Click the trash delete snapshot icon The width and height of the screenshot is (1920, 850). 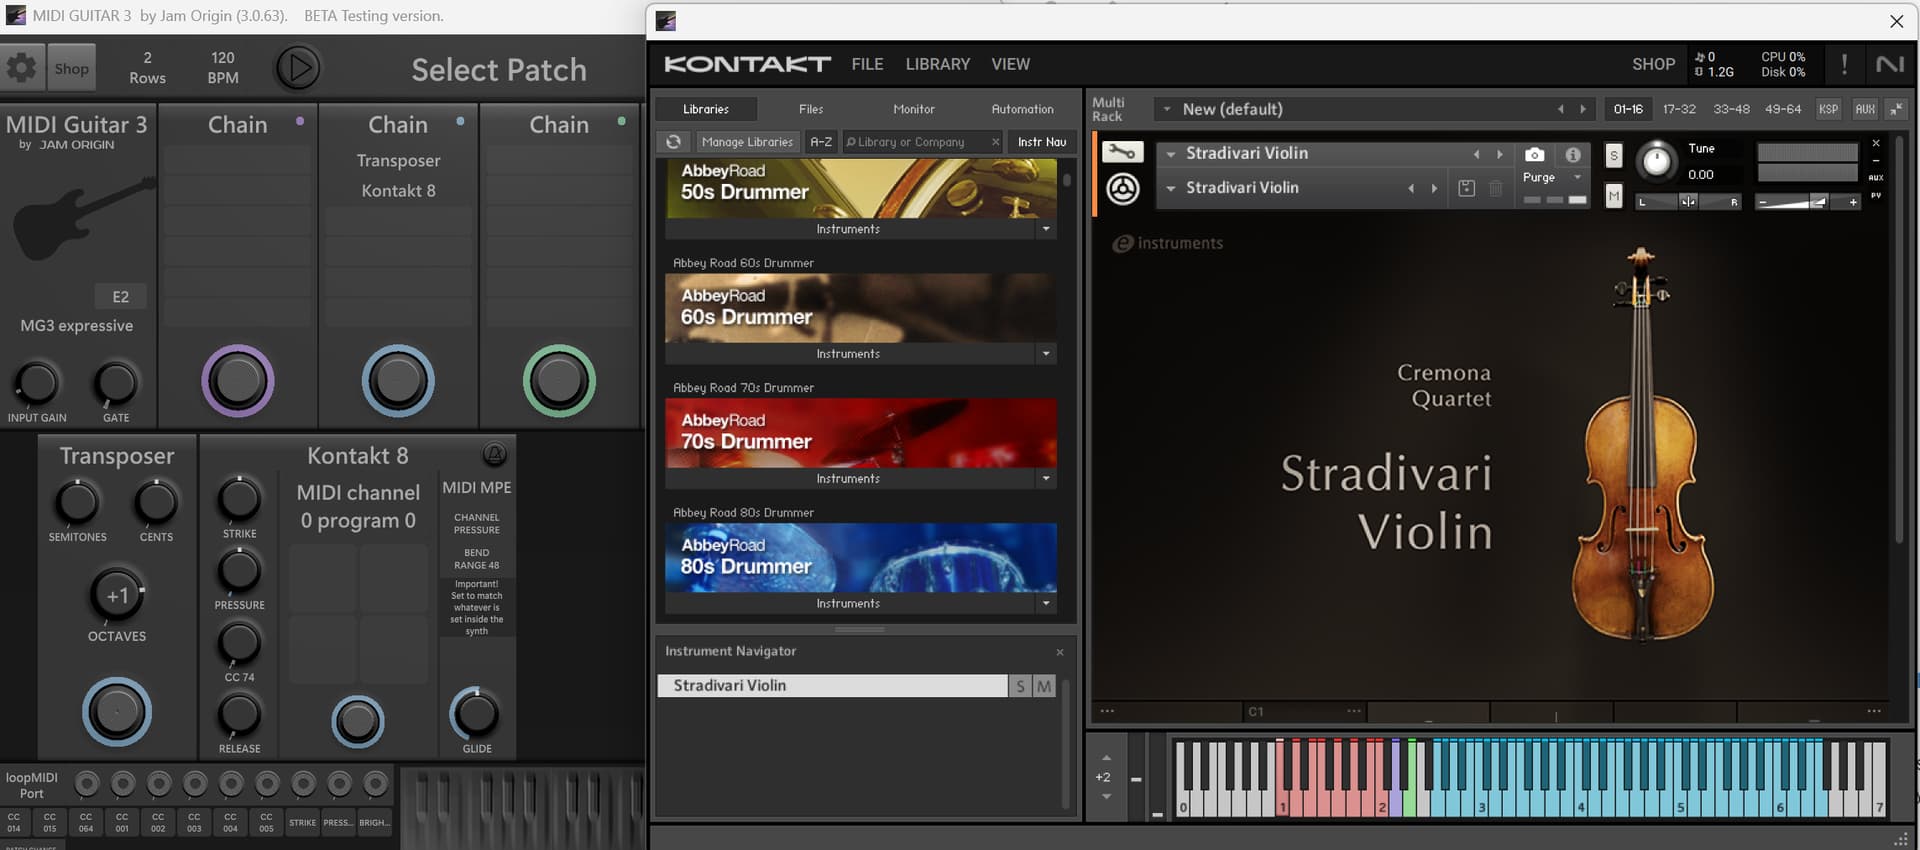(1495, 188)
